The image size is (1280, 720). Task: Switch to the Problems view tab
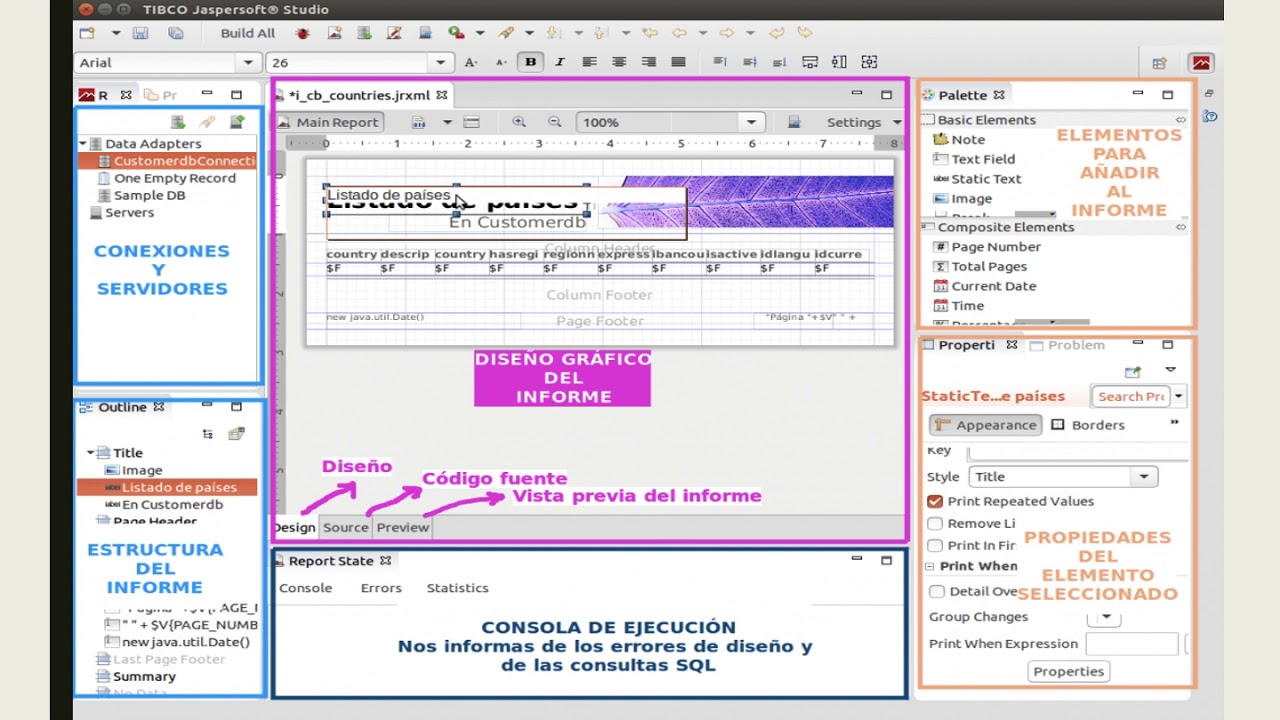coord(1067,345)
